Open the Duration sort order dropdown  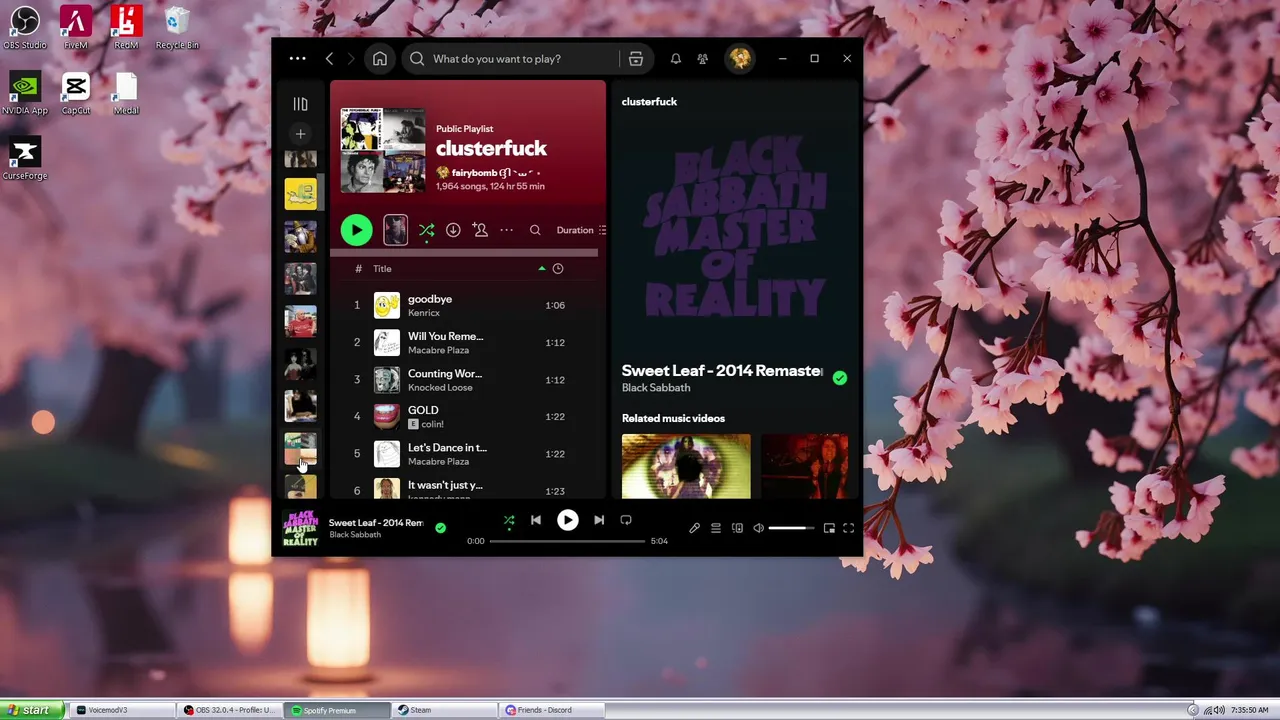[581, 230]
